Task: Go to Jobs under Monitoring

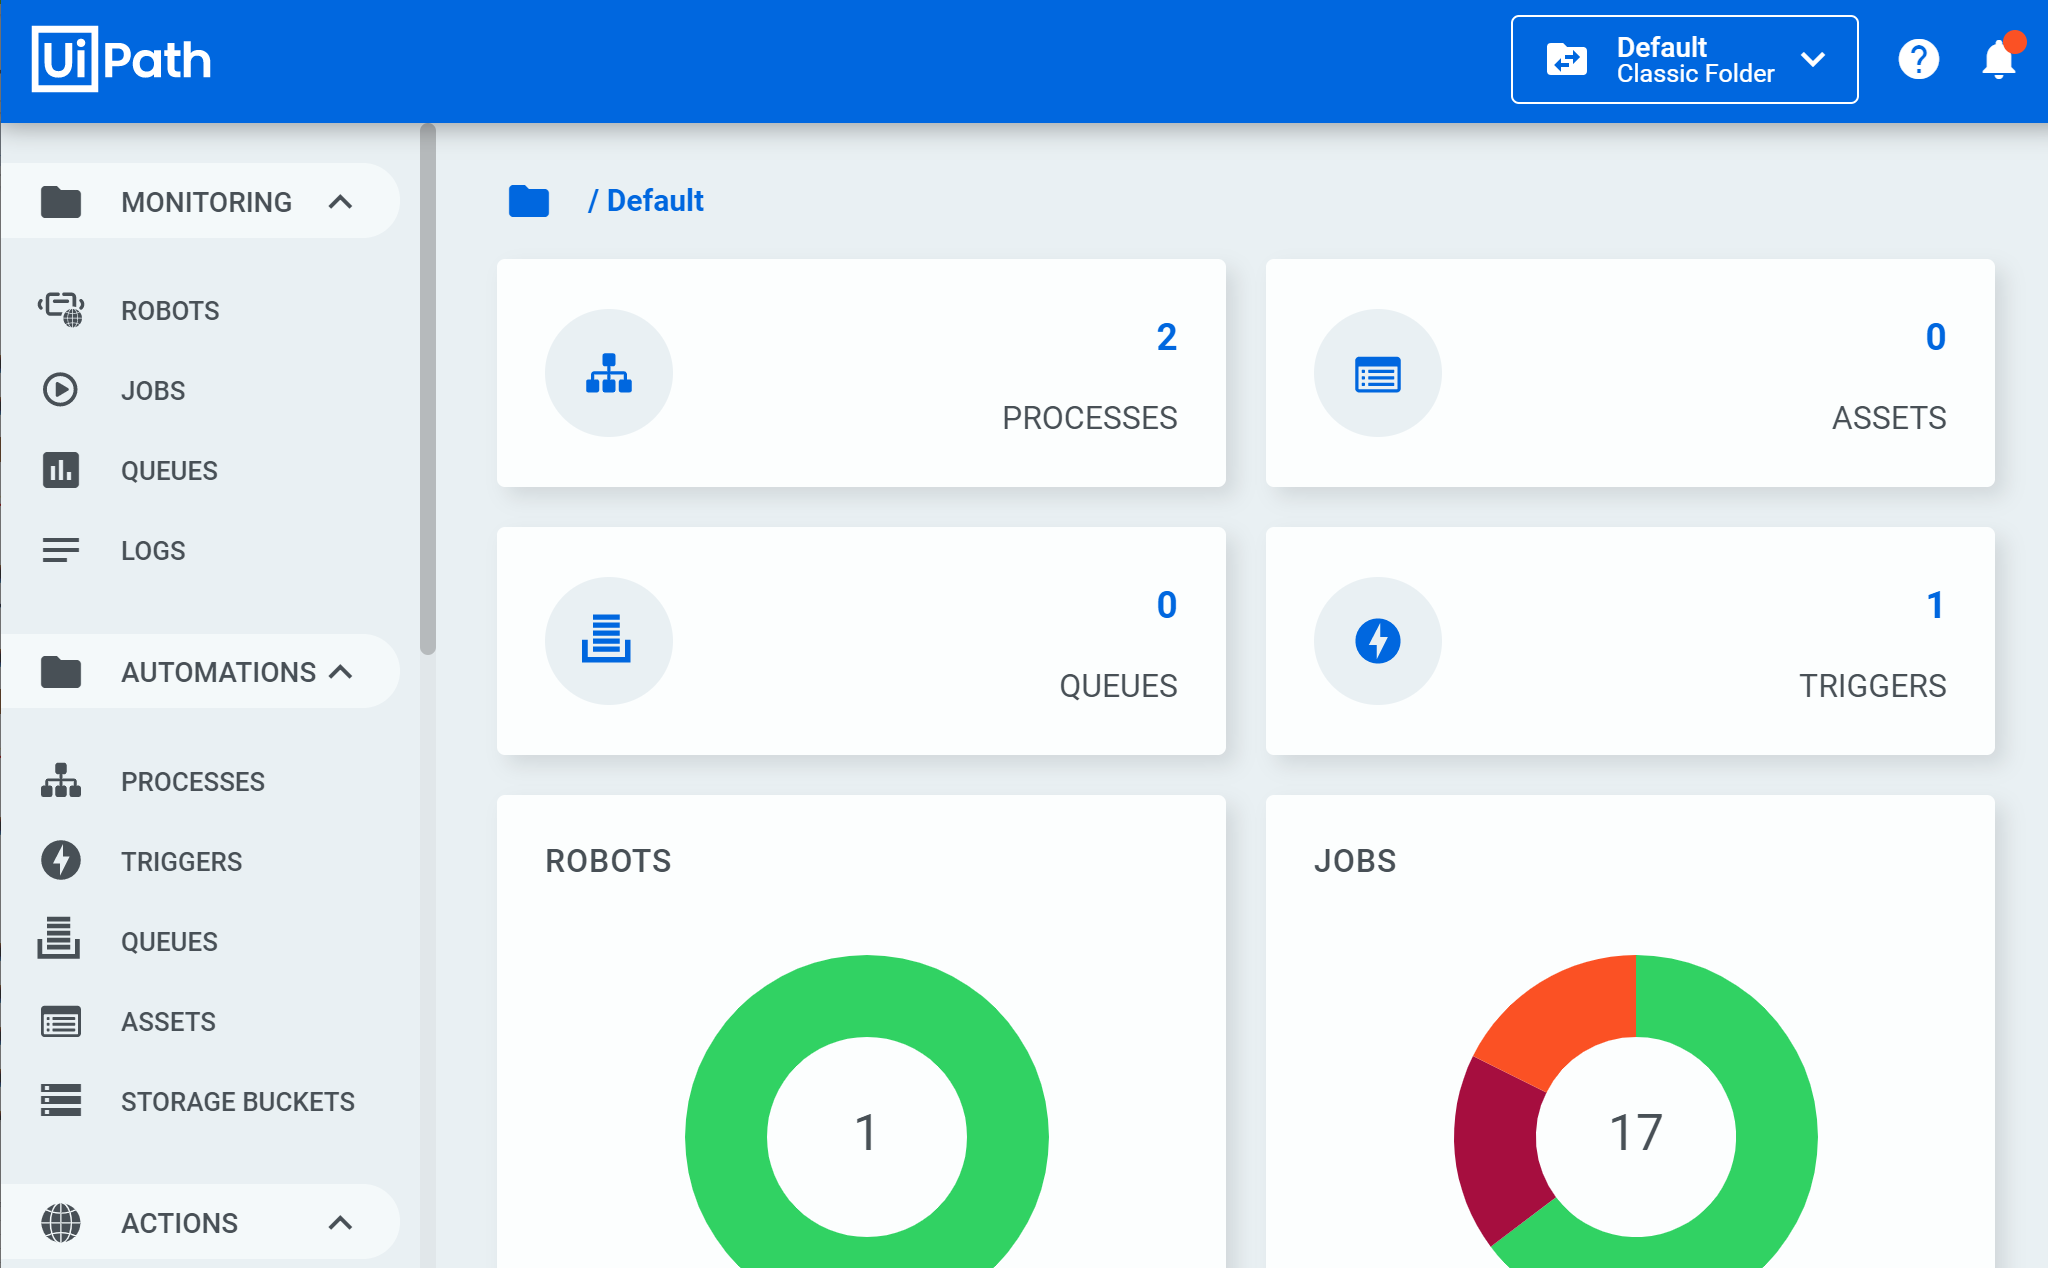Action: coord(153,391)
